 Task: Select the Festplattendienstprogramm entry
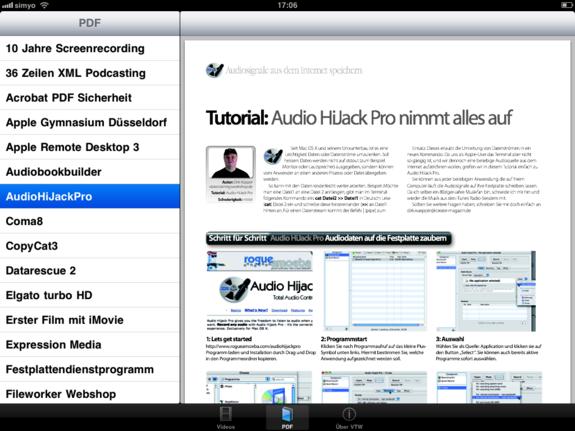tap(90, 369)
